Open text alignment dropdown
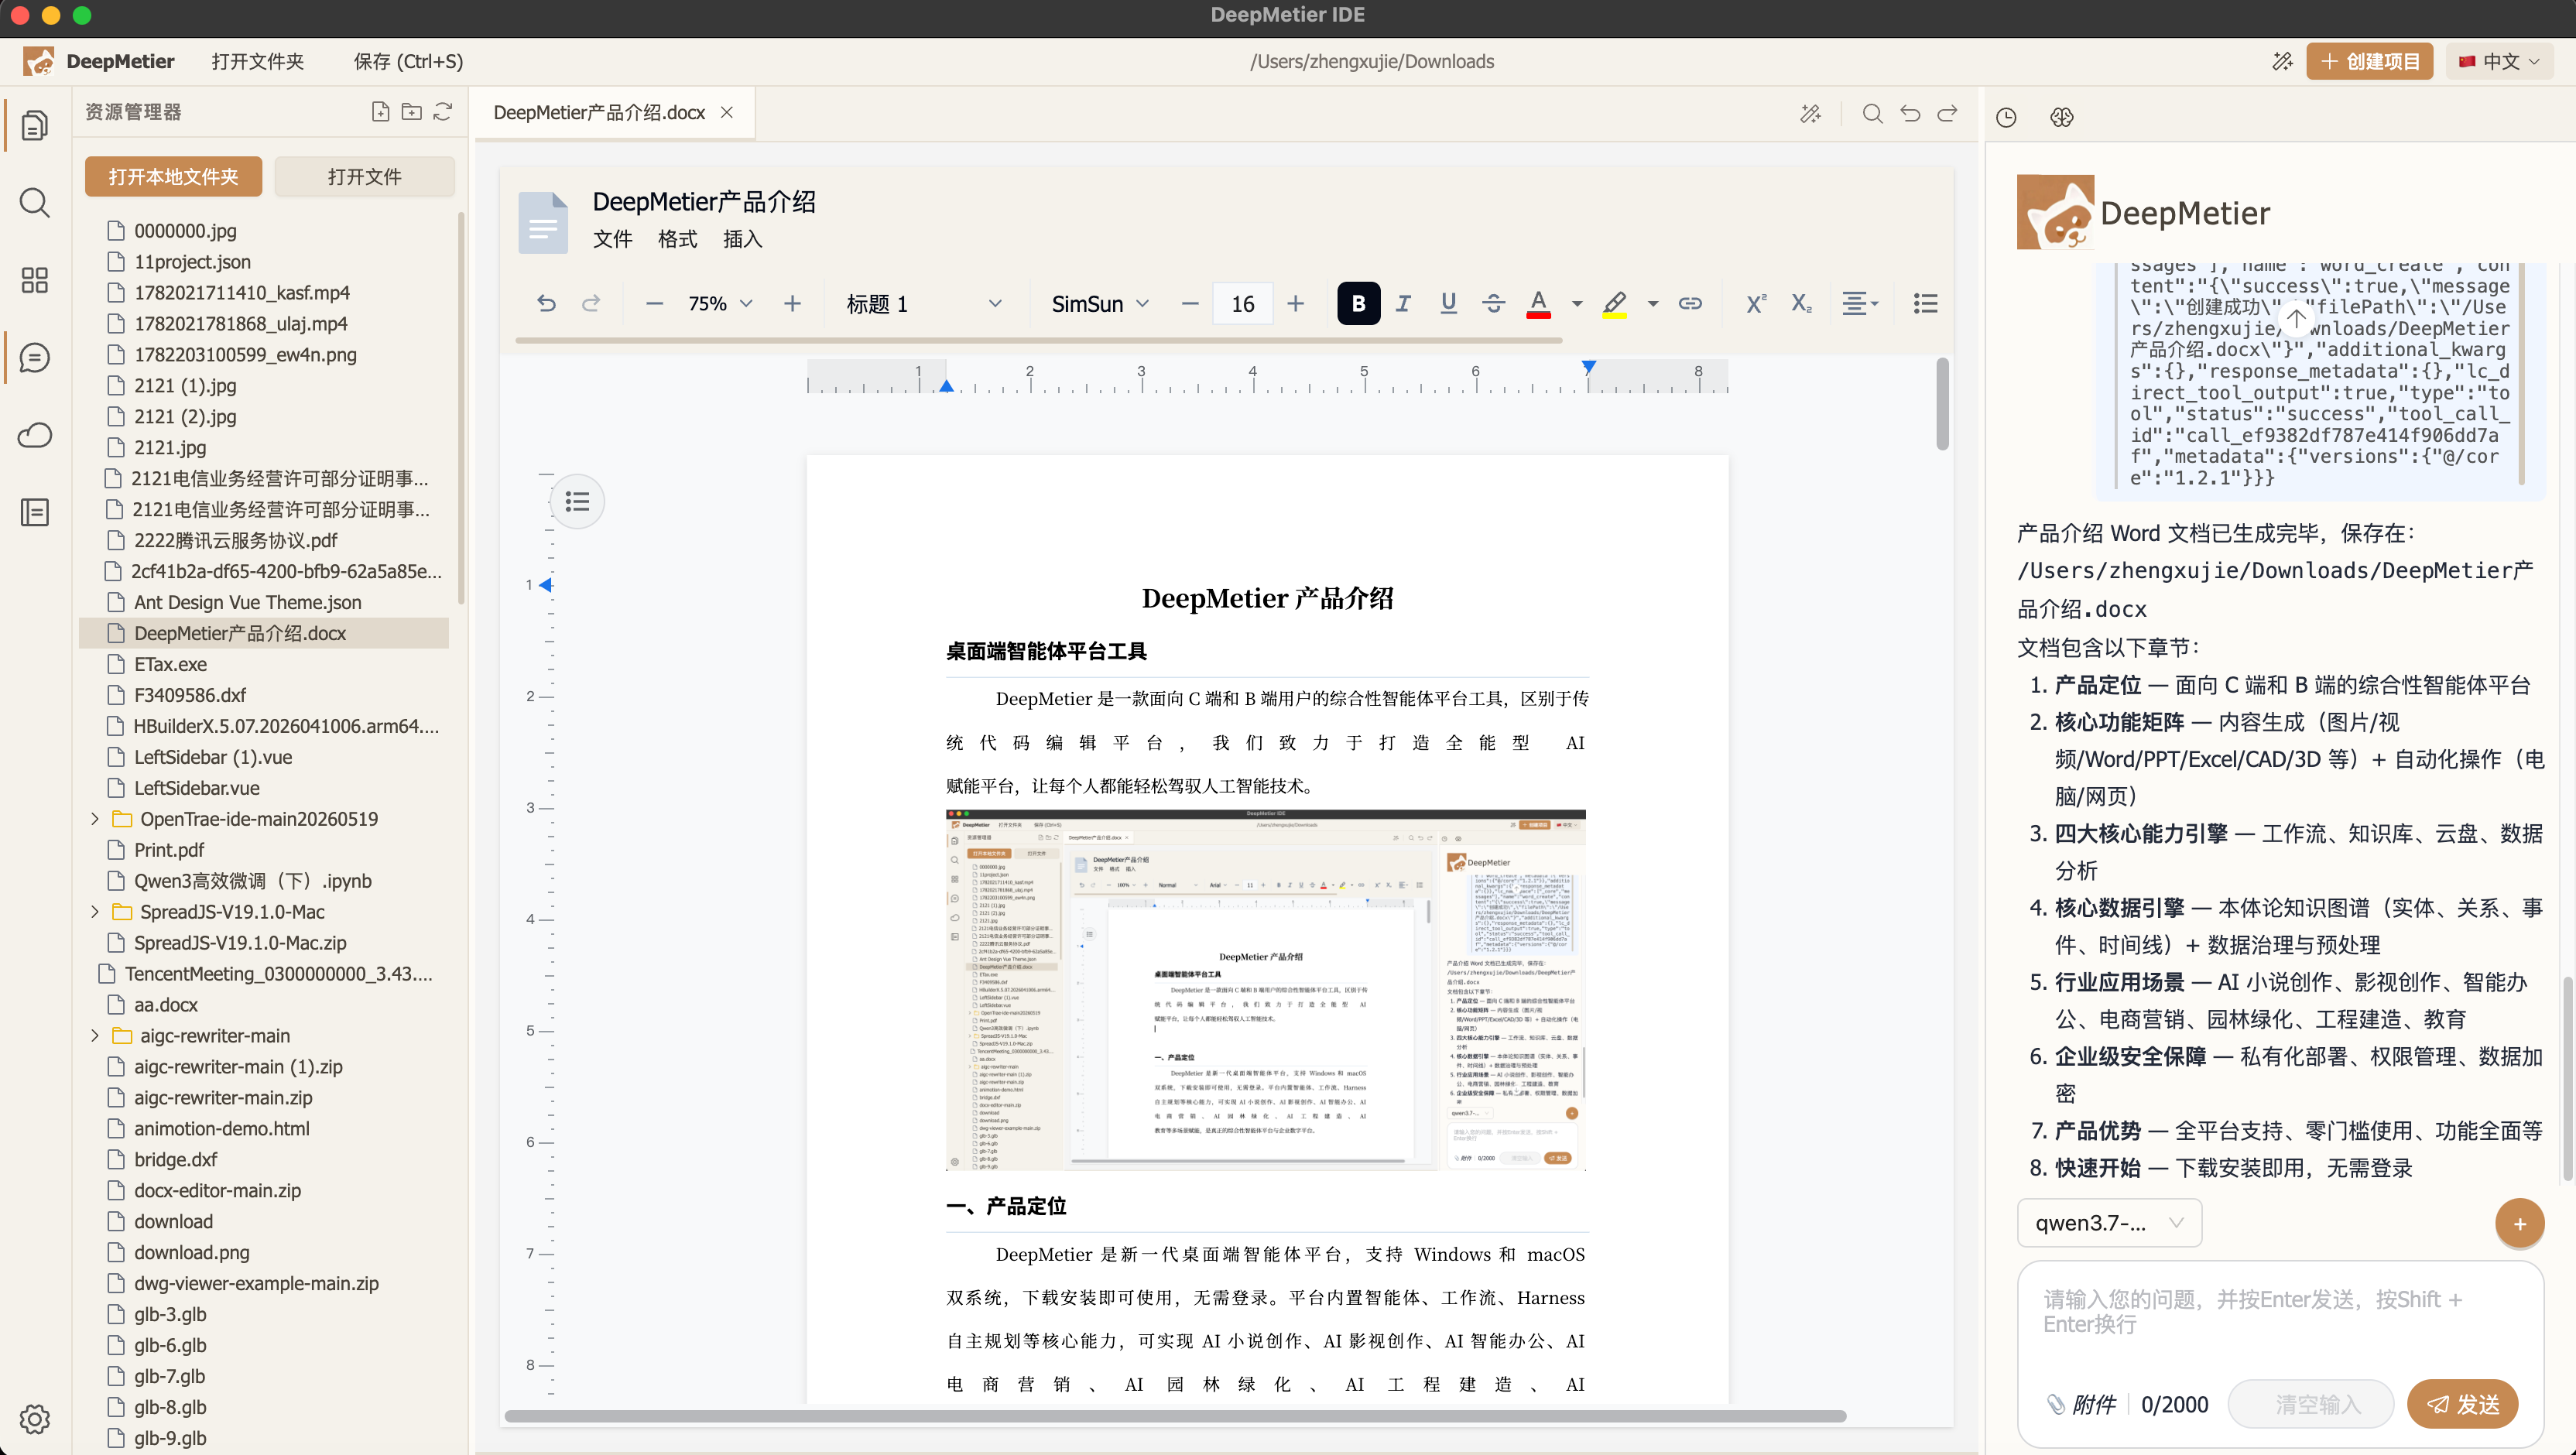 tap(1860, 303)
